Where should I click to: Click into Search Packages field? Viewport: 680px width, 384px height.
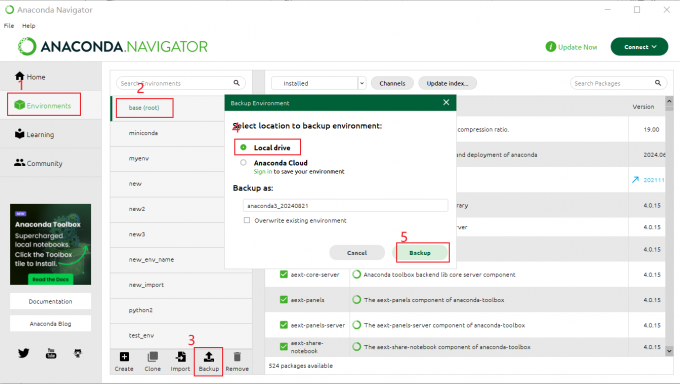[x=618, y=83]
